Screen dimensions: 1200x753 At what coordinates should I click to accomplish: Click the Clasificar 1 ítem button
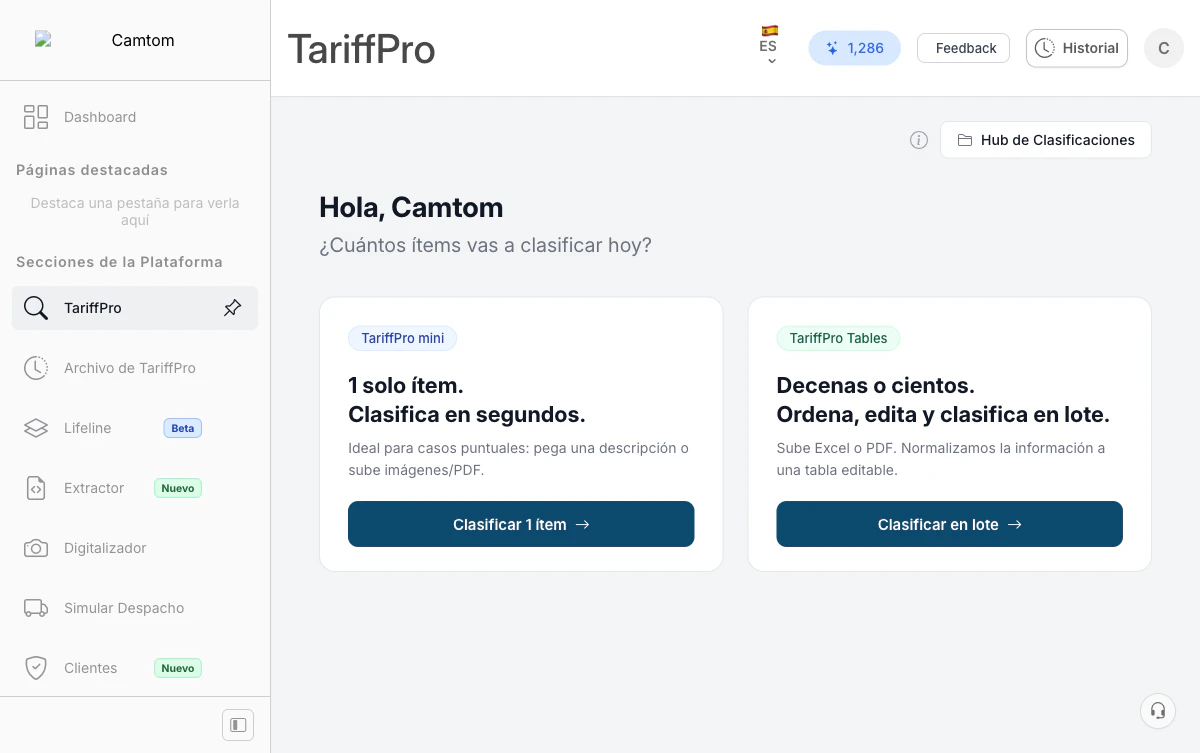click(x=520, y=524)
